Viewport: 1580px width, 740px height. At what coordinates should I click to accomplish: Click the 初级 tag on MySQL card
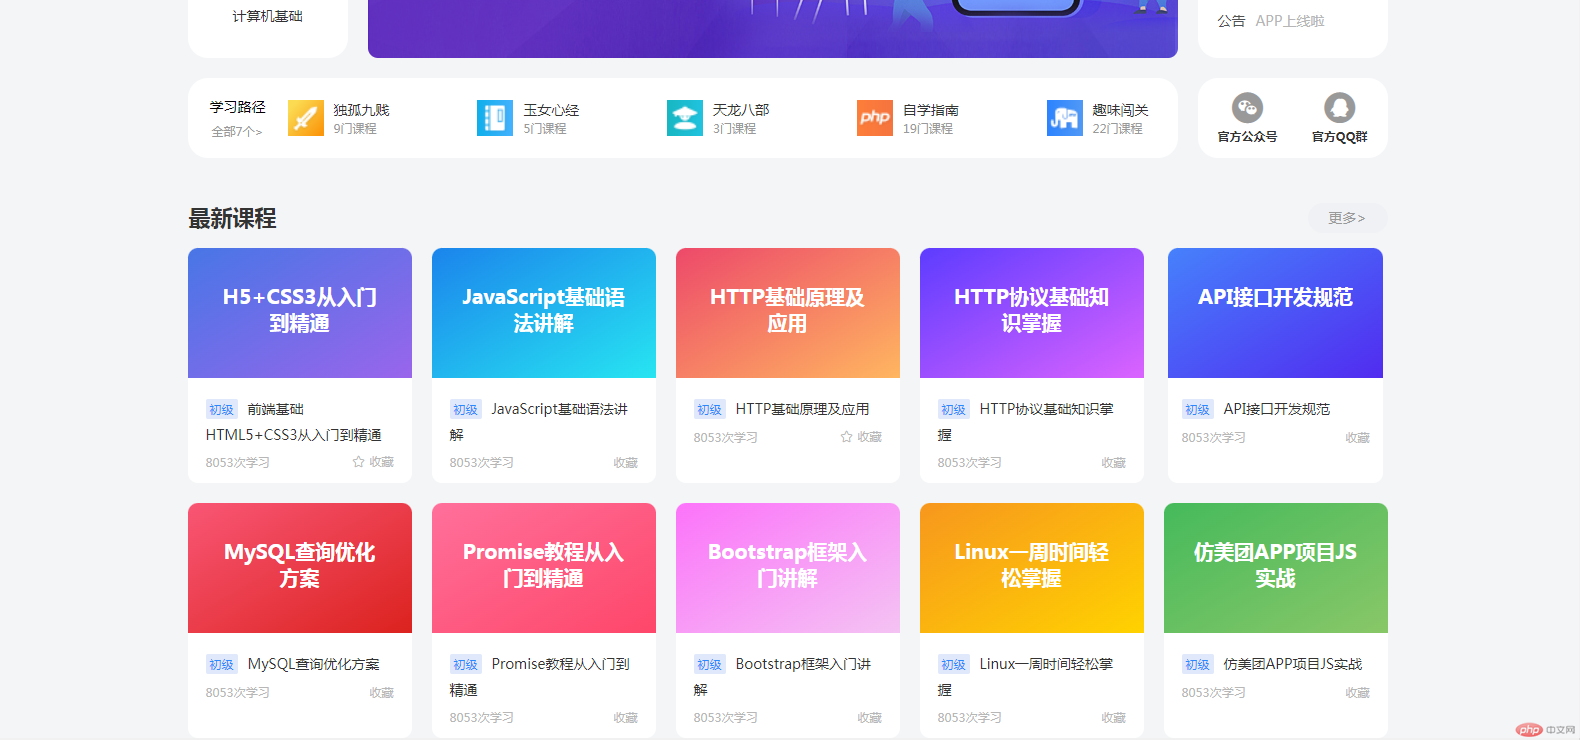pyautogui.click(x=222, y=665)
